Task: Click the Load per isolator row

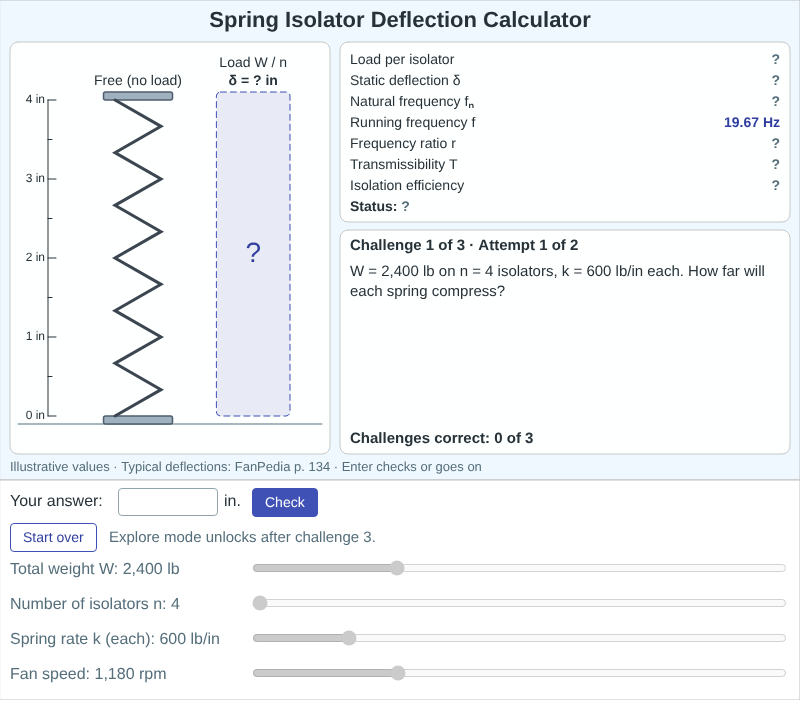Action: (x=565, y=60)
